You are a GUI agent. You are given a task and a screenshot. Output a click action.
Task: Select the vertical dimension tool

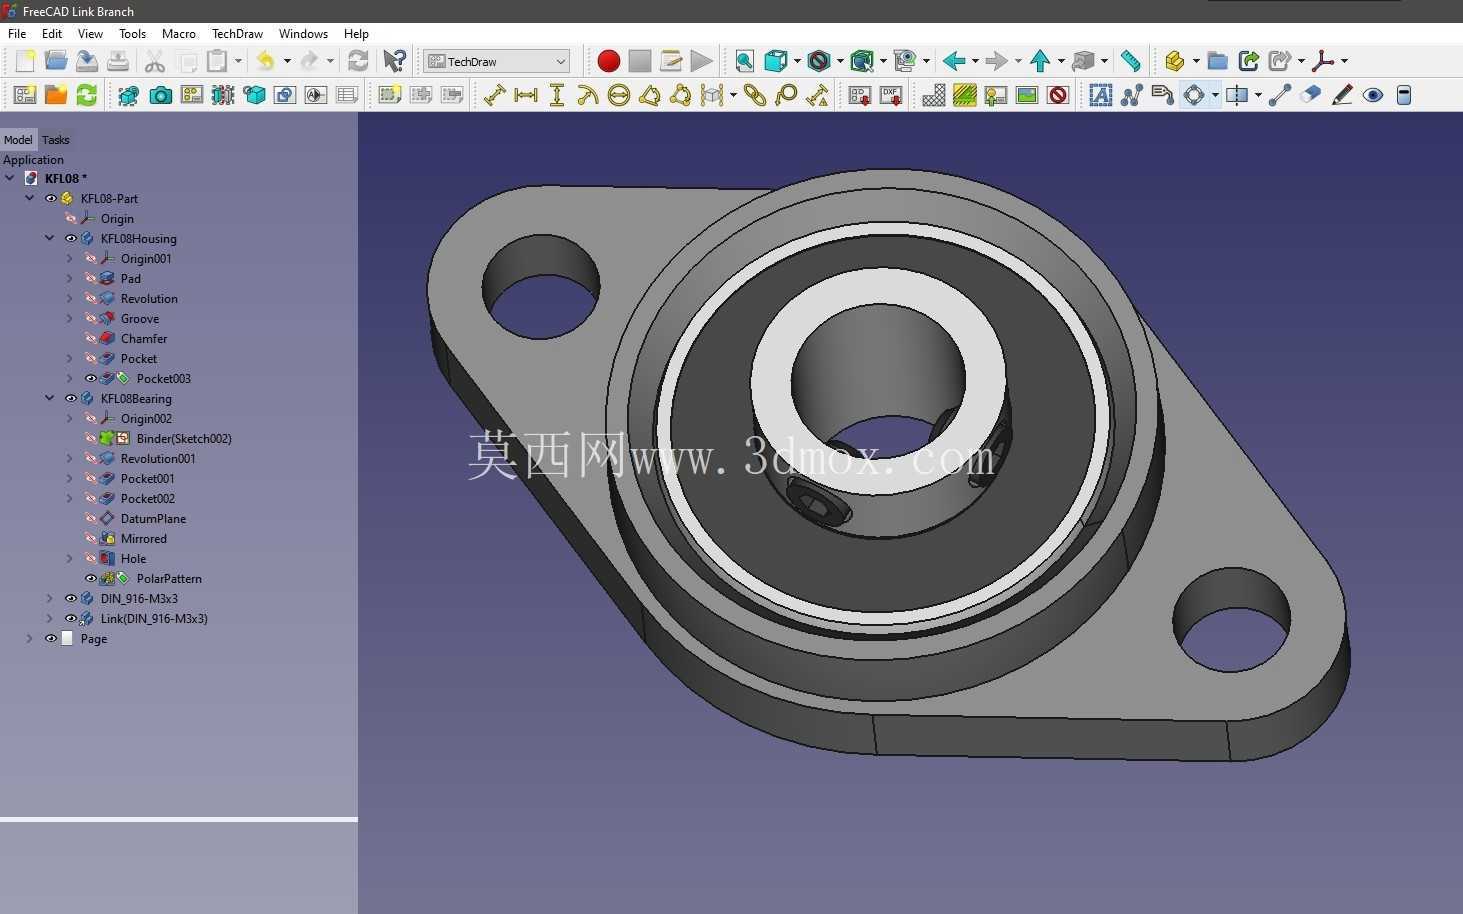pyautogui.click(x=557, y=95)
